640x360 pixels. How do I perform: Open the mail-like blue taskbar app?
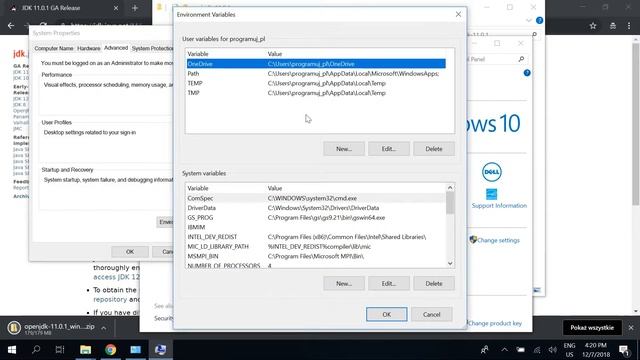136,349
